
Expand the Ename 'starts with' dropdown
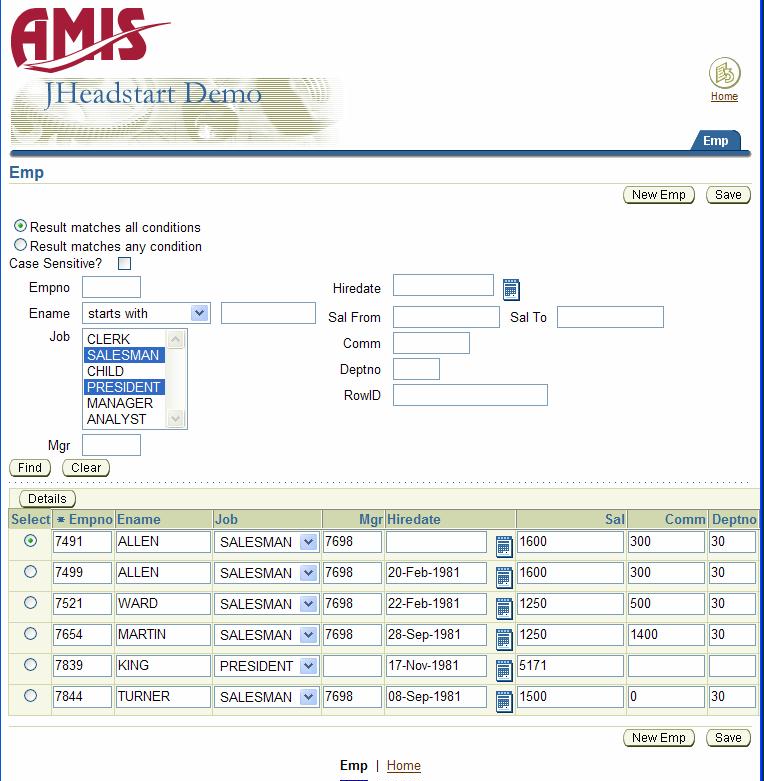click(x=199, y=313)
